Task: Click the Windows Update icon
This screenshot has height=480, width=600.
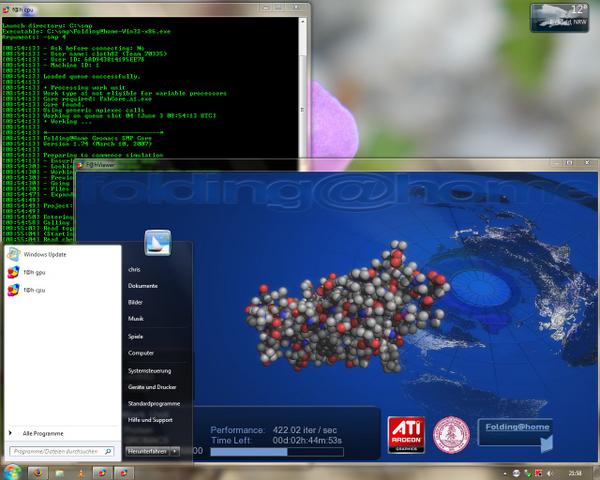Action: pos(13,254)
